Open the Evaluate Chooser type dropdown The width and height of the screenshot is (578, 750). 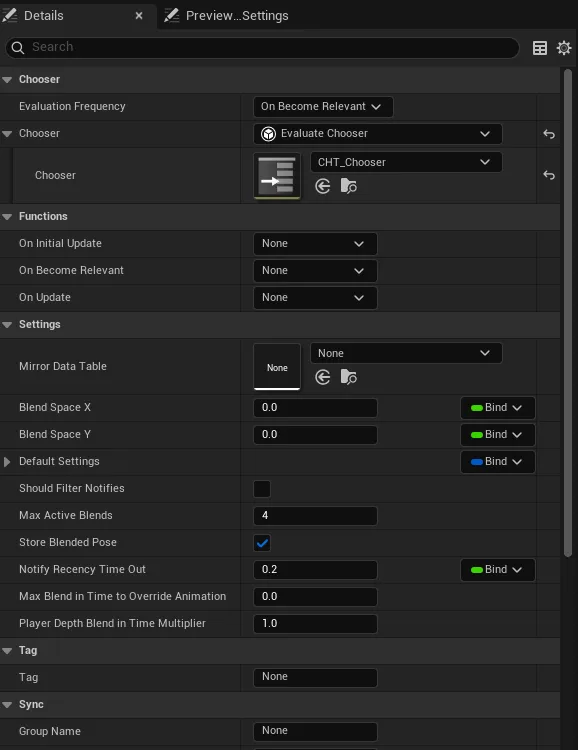point(378,134)
